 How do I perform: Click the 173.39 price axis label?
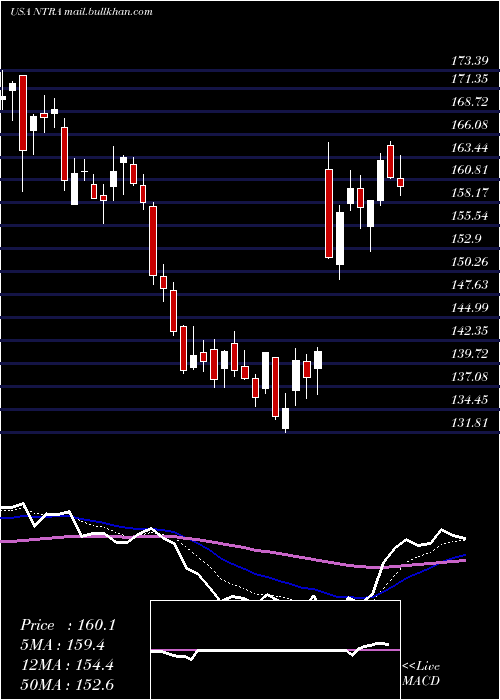pyautogui.click(x=470, y=60)
